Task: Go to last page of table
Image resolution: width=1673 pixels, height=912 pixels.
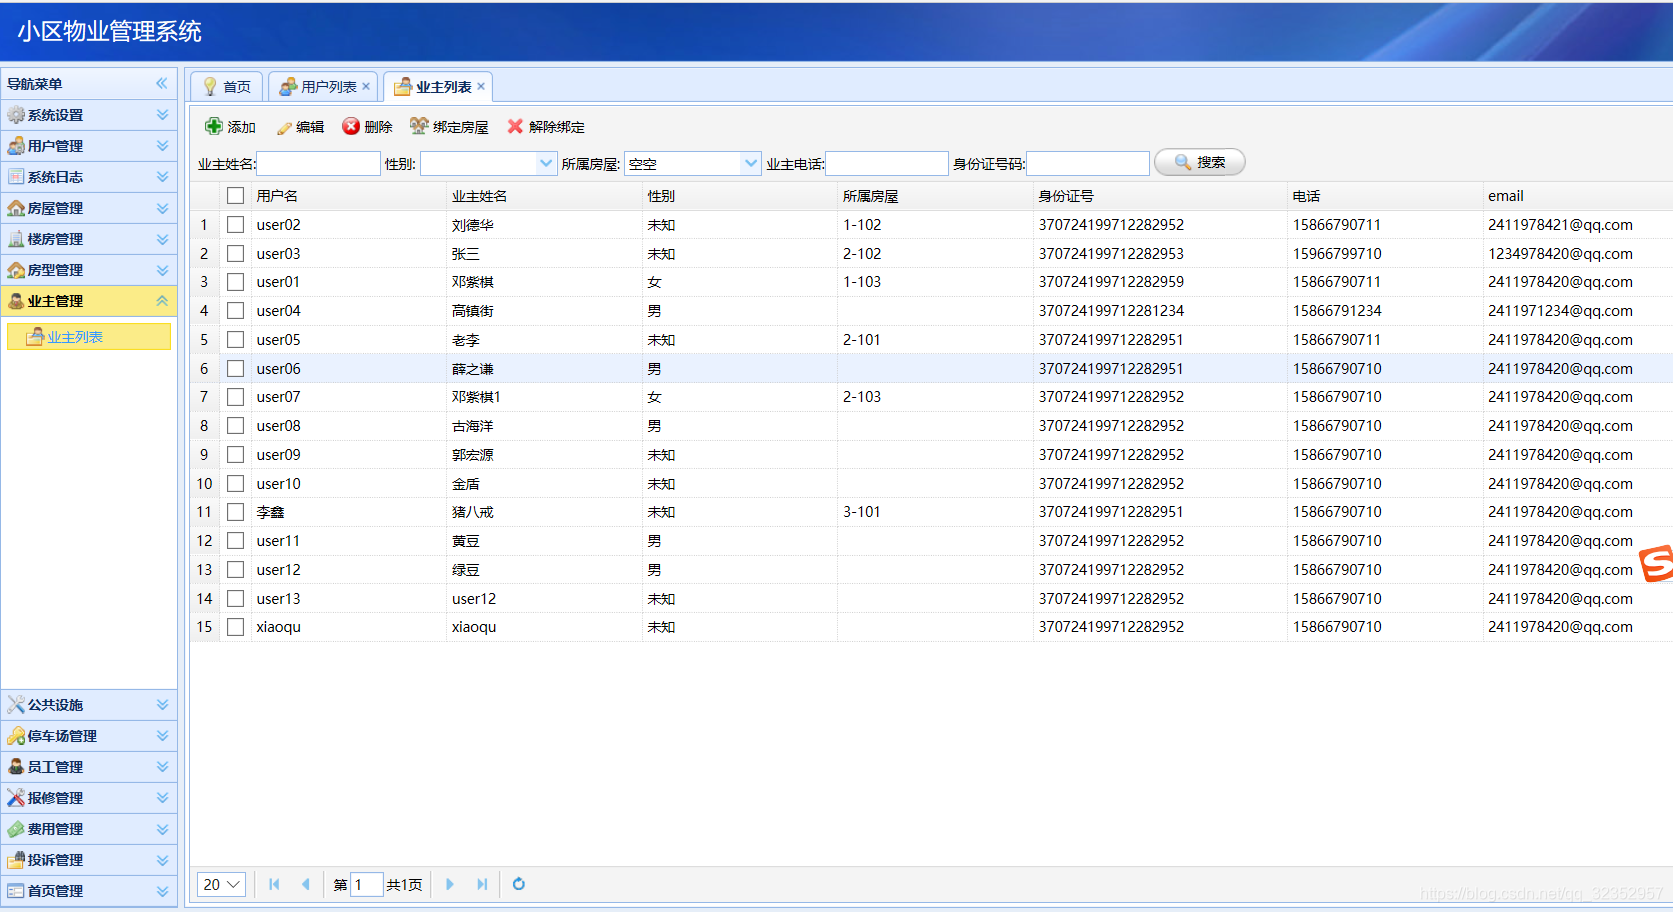Action: tap(482, 884)
